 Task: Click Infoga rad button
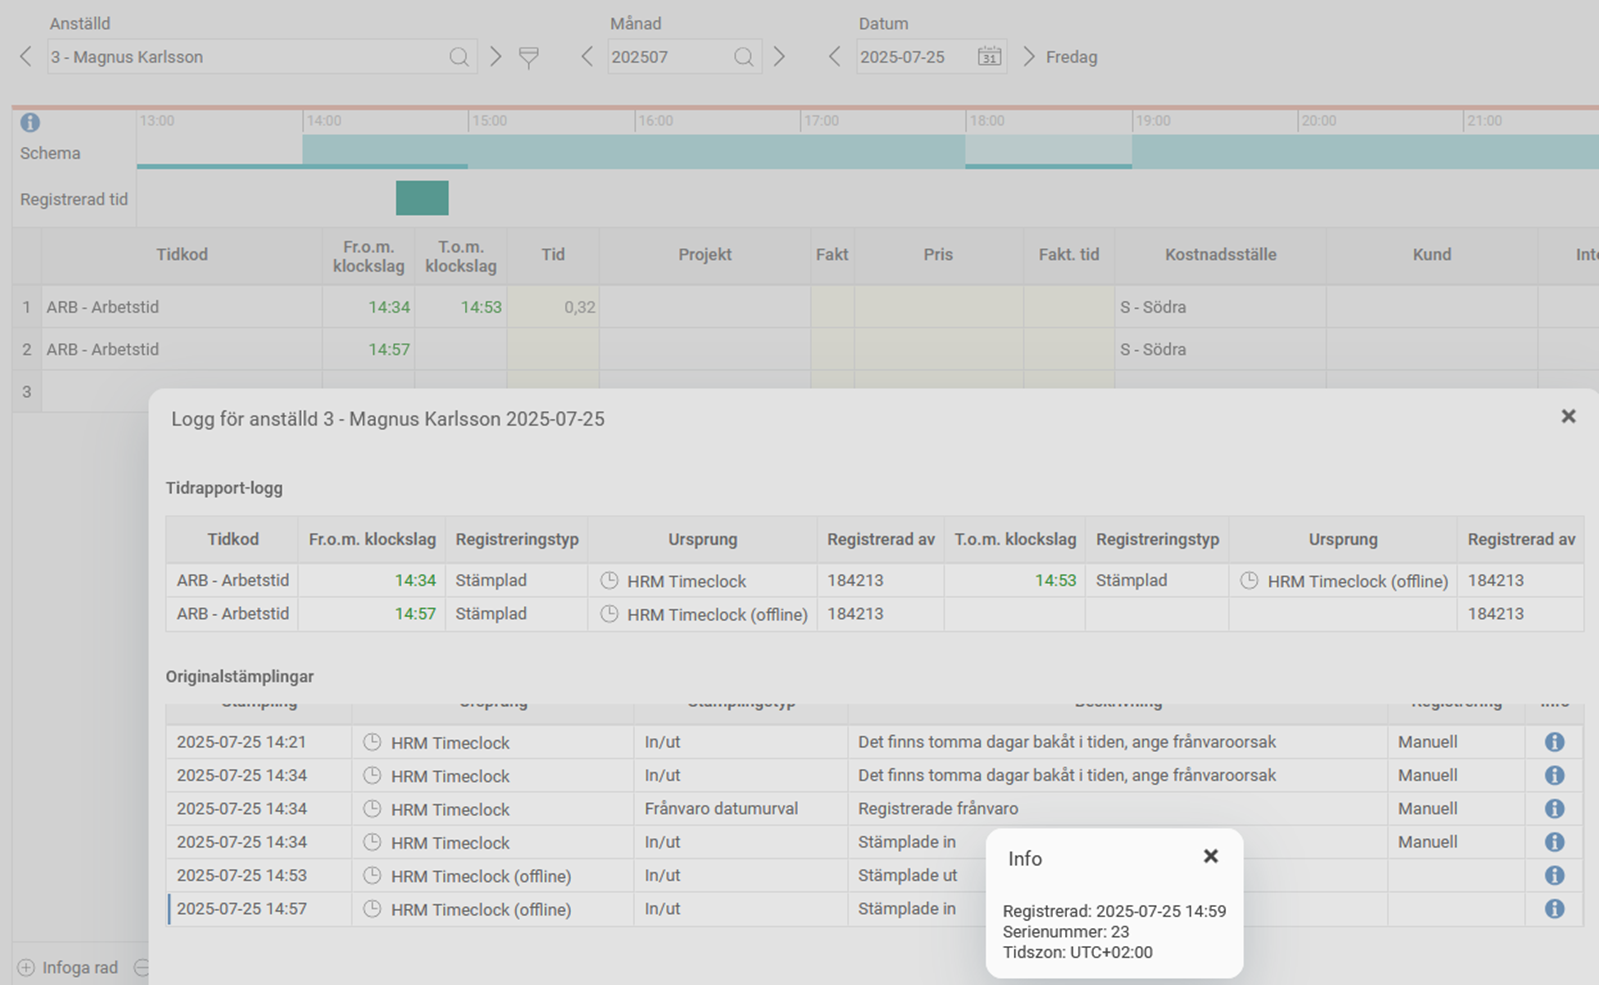(x=68, y=967)
